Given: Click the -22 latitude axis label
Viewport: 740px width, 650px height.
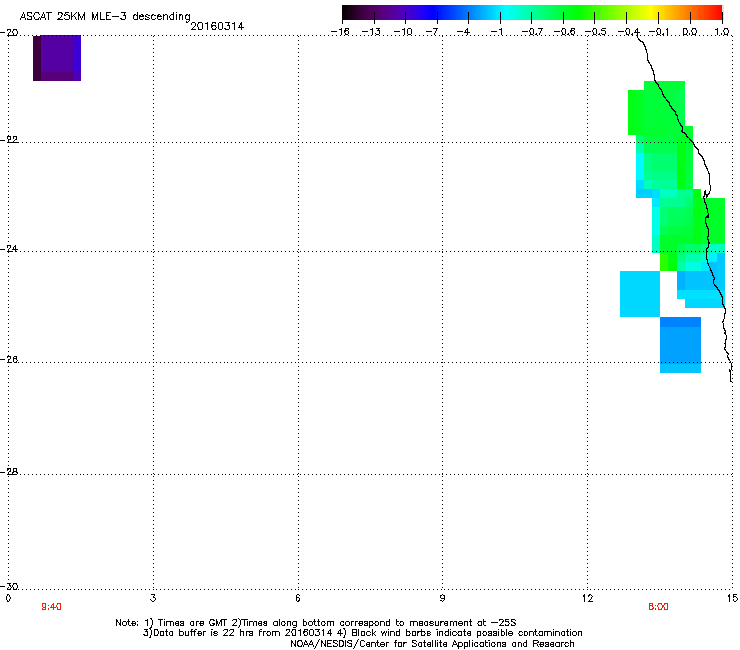Looking at the screenshot, I should tap(9, 140).
